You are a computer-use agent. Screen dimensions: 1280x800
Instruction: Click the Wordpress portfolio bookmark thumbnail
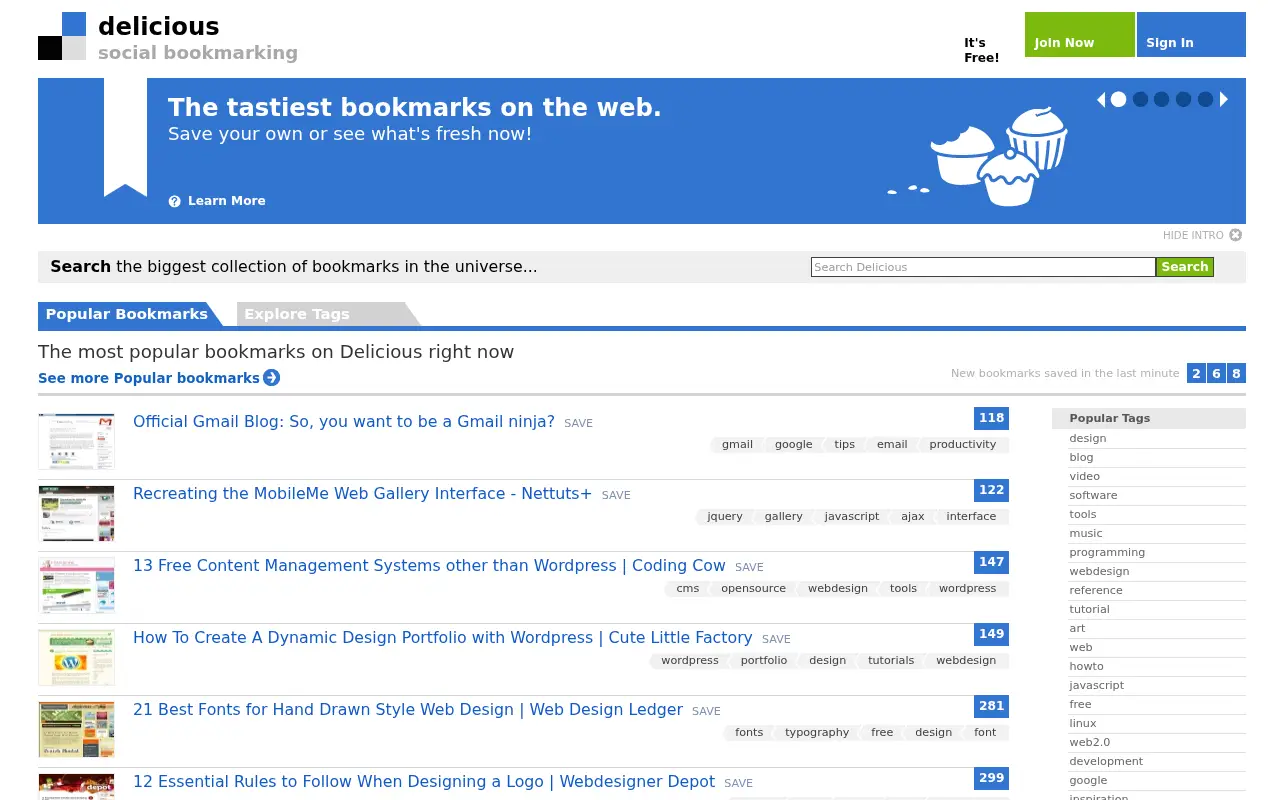(x=77, y=658)
